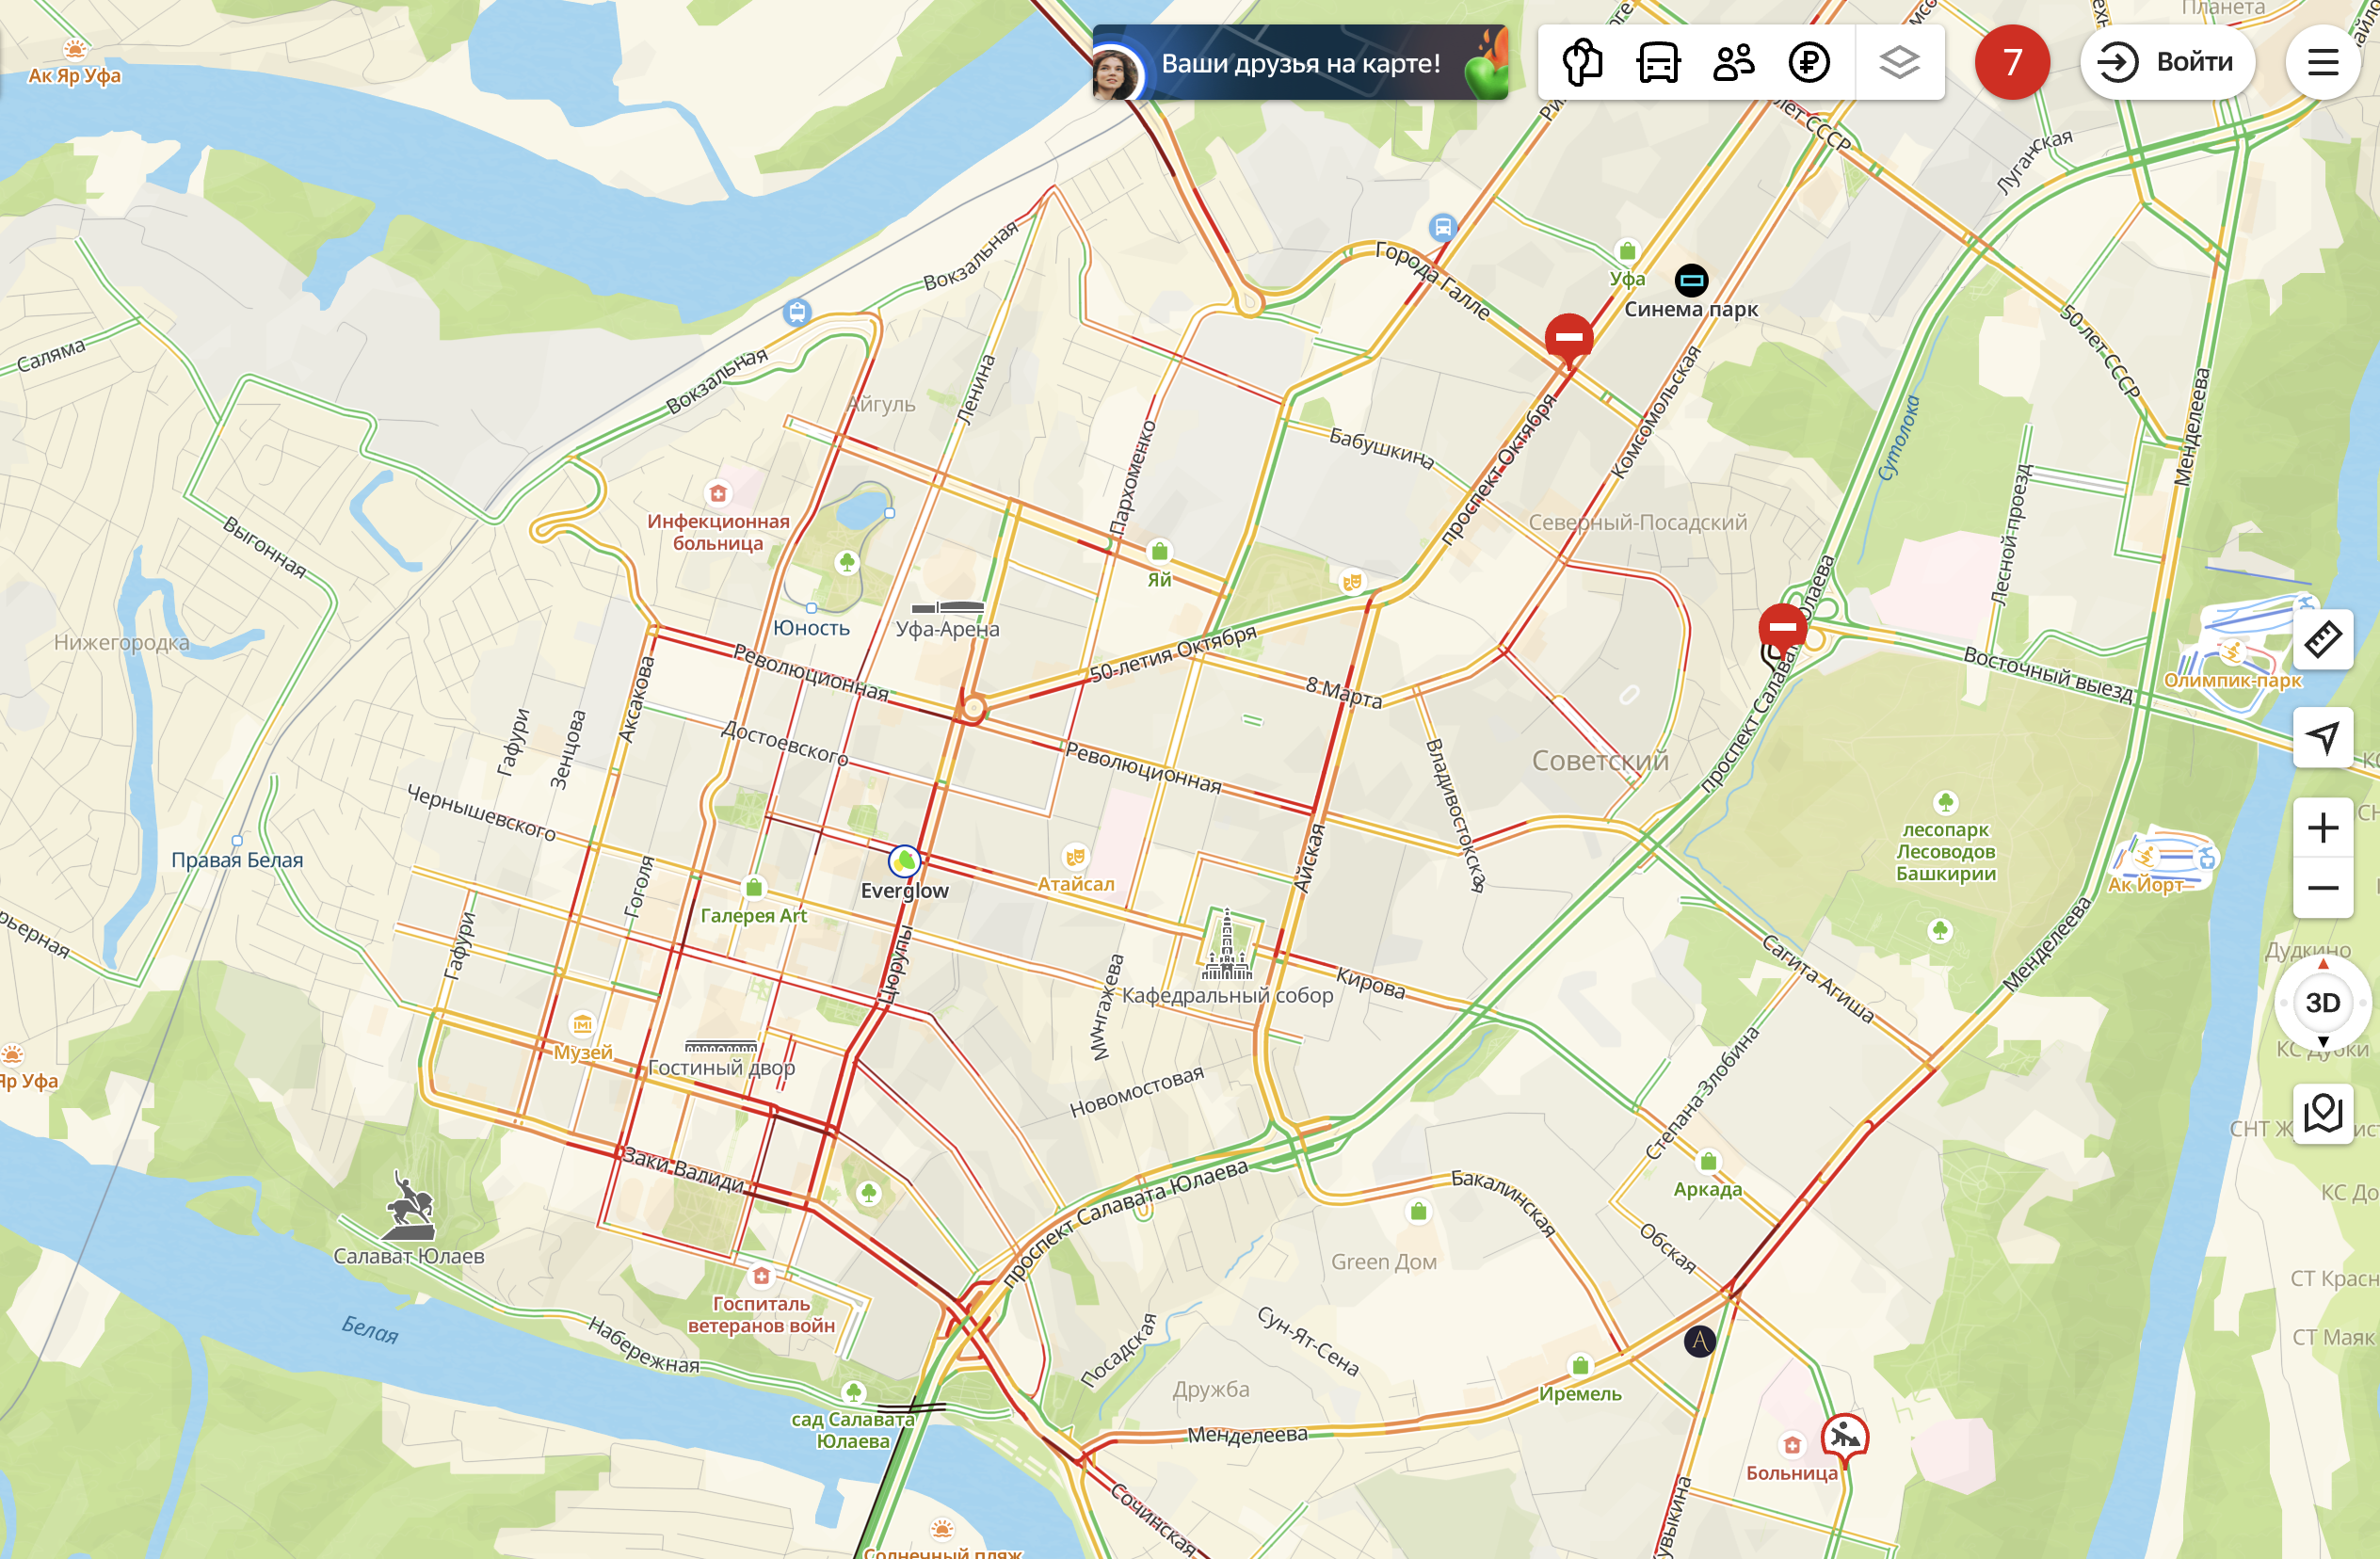
Task: Open friends on map icon
Action: (x=1733, y=63)
